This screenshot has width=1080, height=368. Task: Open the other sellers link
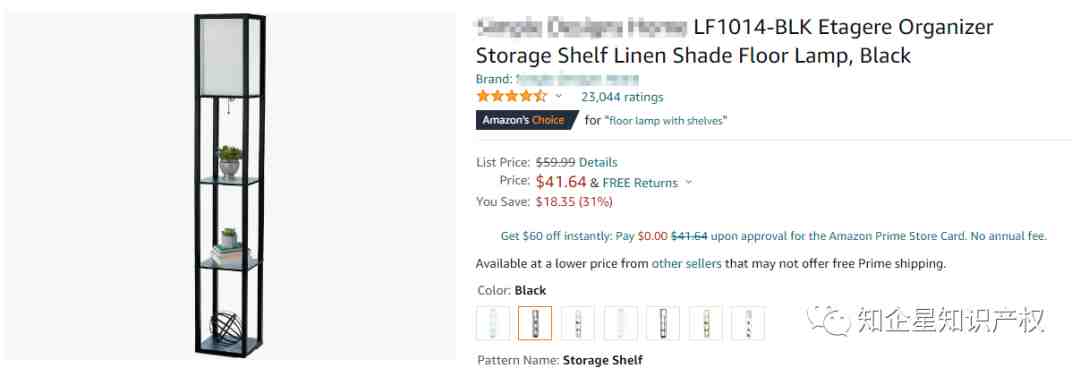[687, 263]
